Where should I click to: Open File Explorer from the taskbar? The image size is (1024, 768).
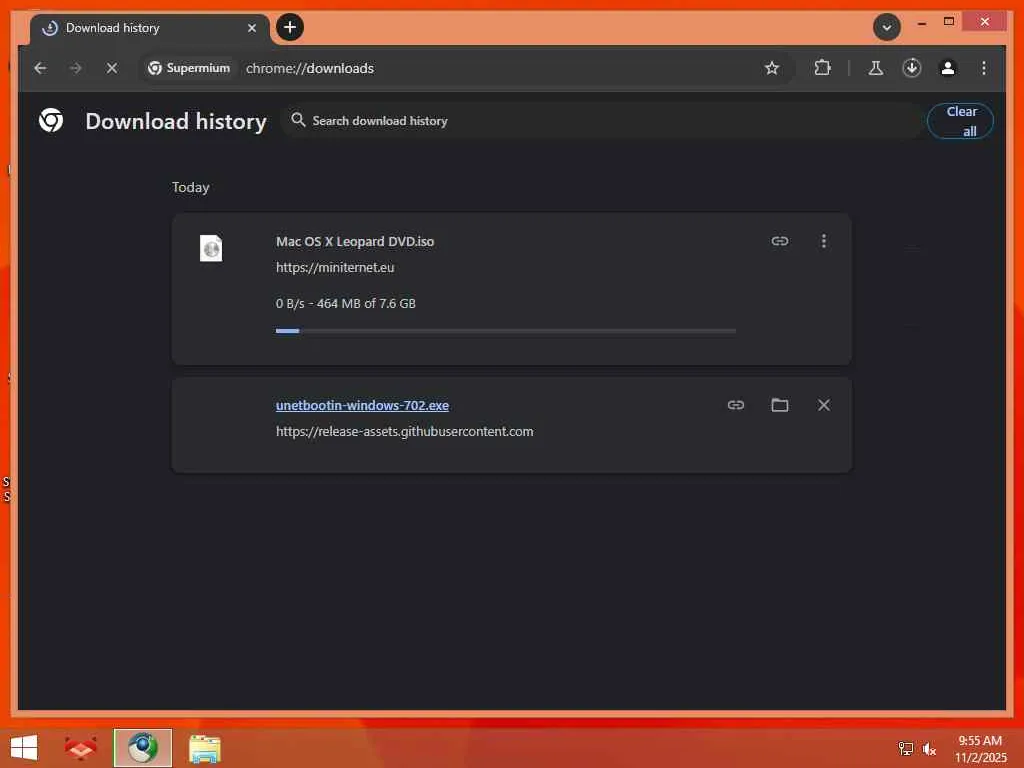tap(204, 748)
